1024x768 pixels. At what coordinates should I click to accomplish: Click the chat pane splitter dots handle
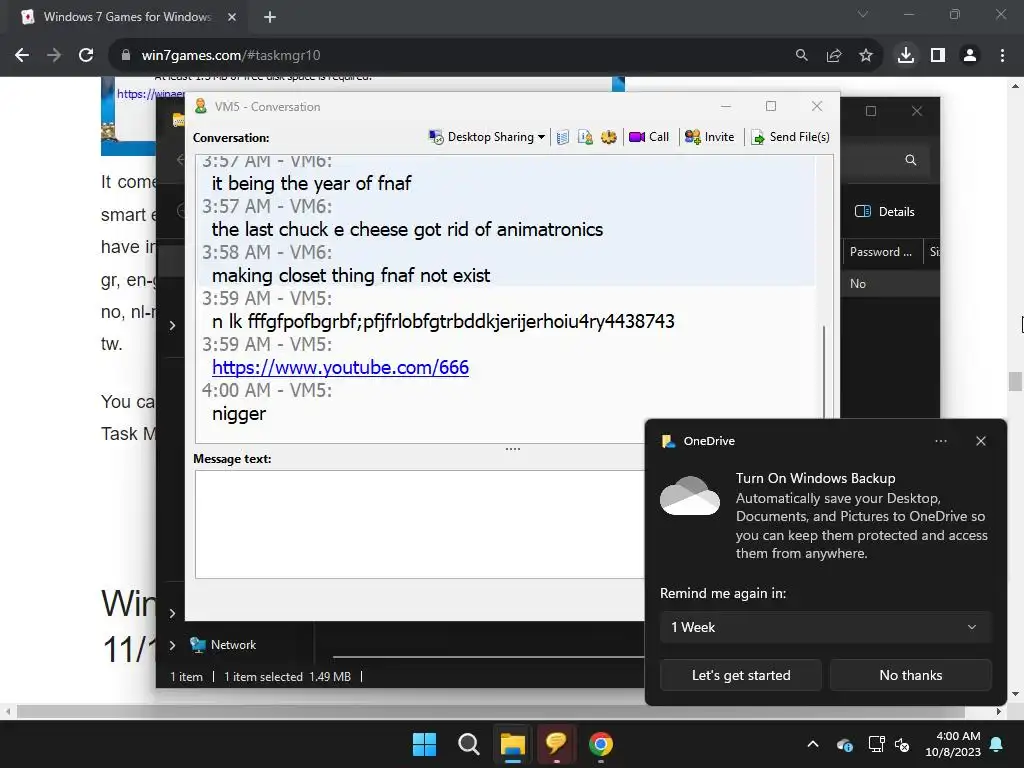click(x=513, y=449)
